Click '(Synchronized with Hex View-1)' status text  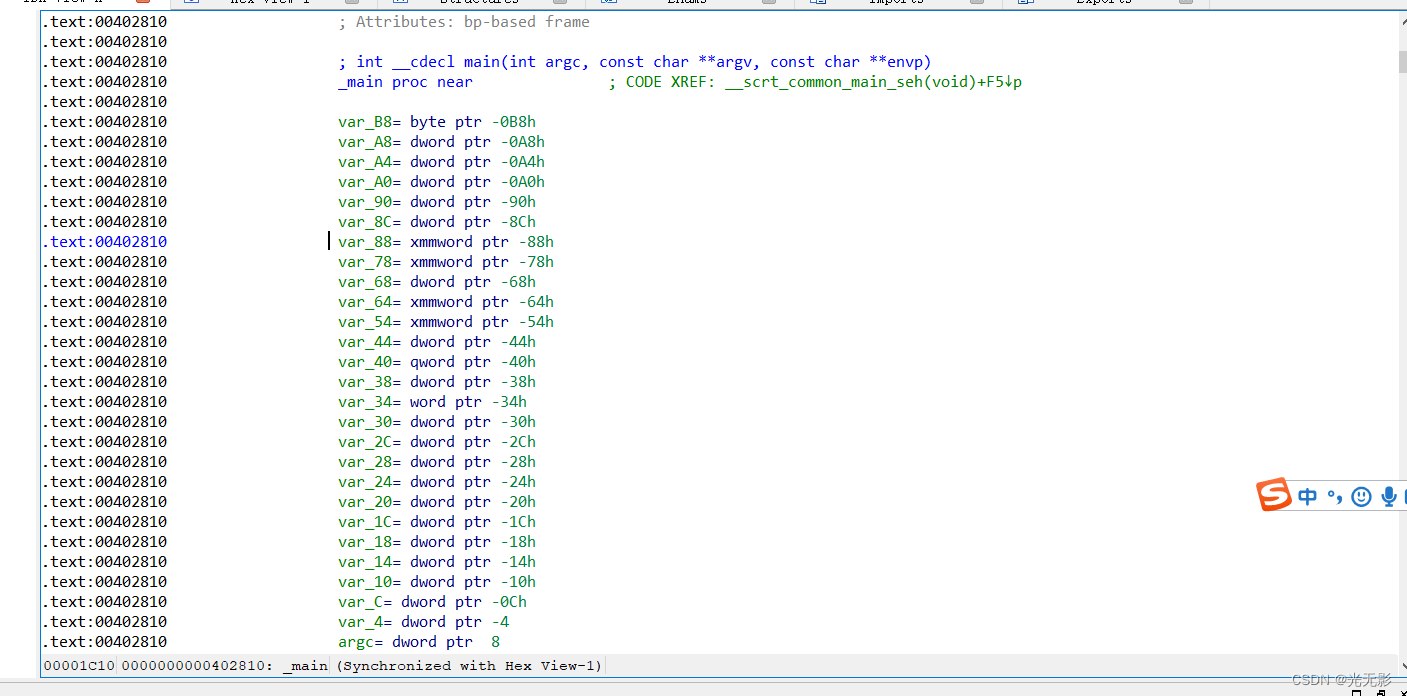click(469, 666)
